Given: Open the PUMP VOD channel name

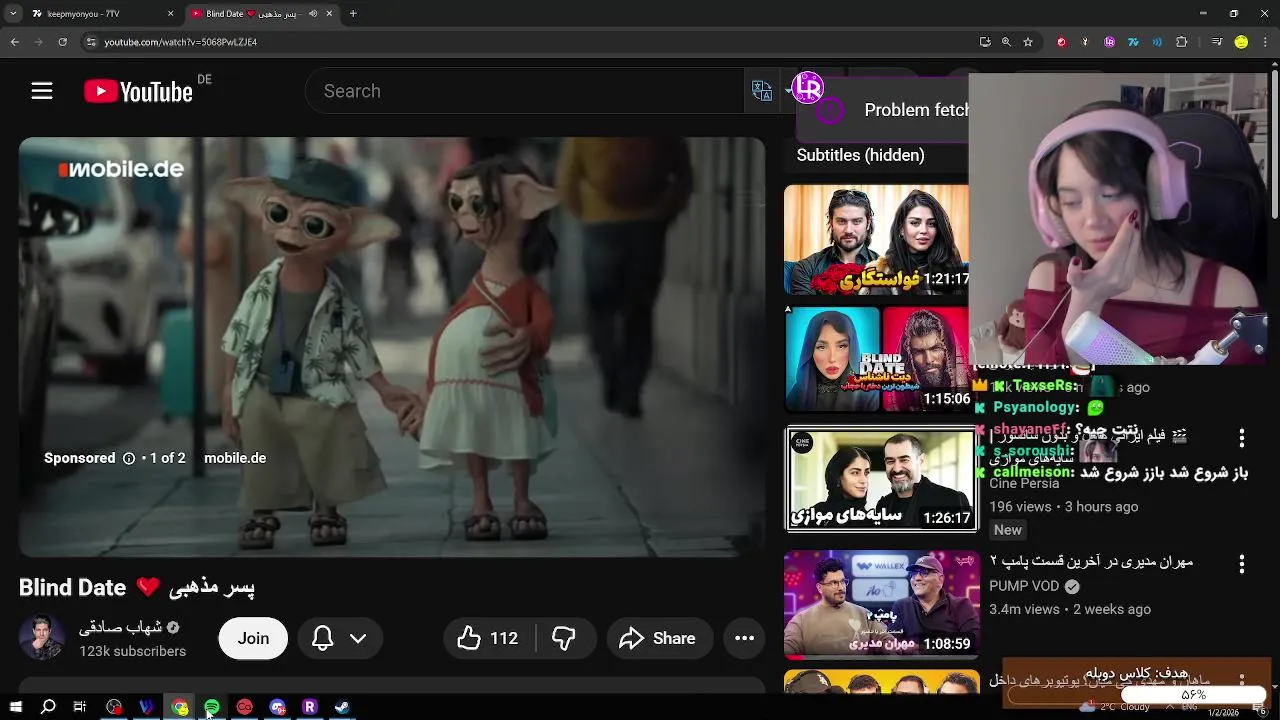Looking at the screenshot, I should pos(1024,586).
